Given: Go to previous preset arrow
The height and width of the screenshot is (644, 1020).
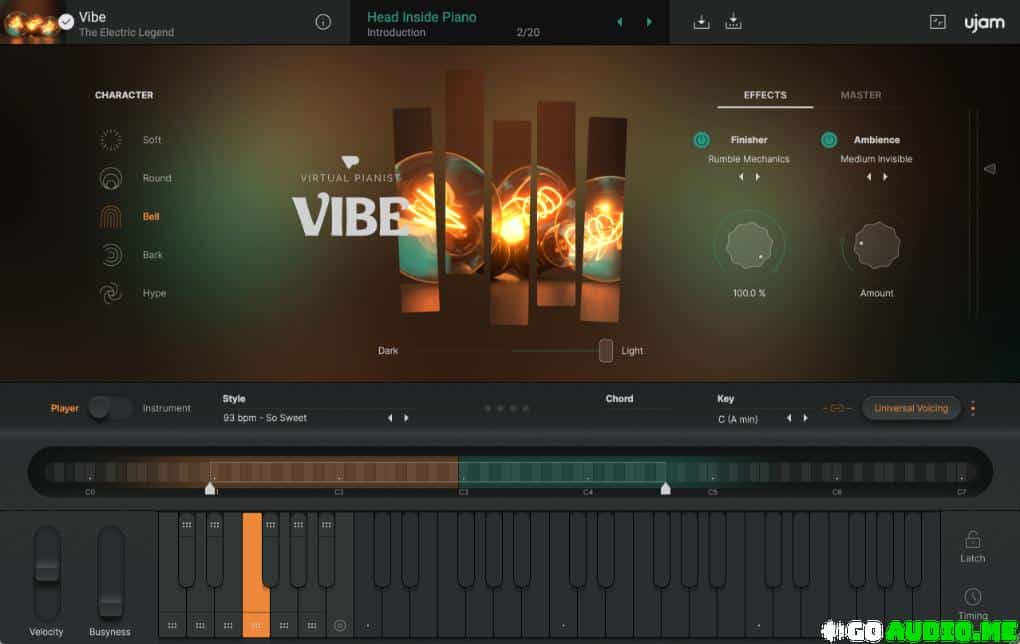Looking at the screenshot, I should [620, 22].
